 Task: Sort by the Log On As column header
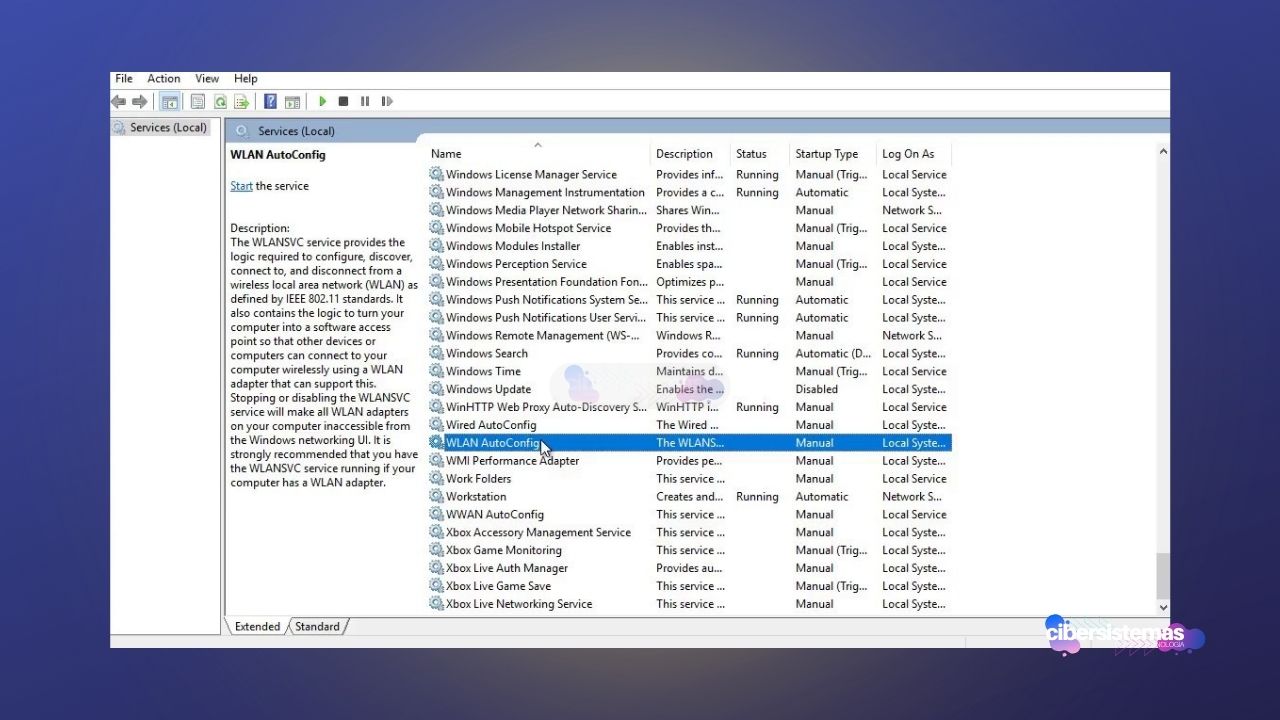click(913, 154)
